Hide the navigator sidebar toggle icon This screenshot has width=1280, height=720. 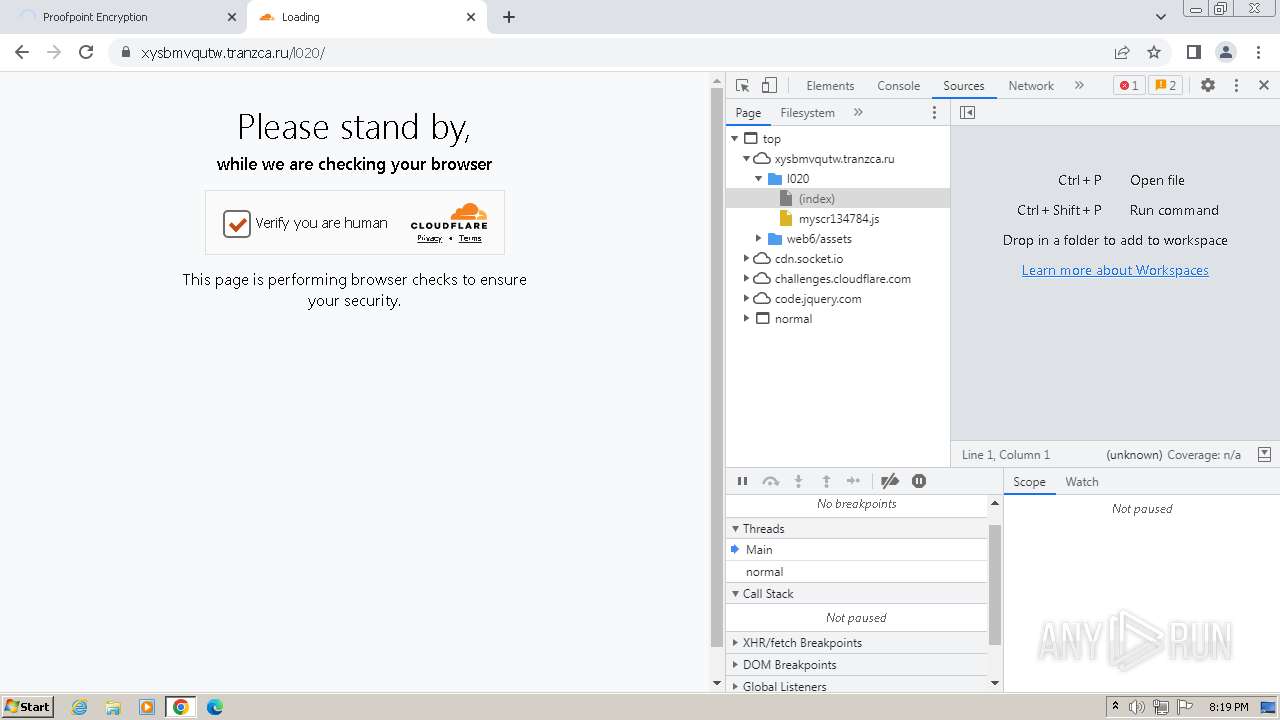[967, 113]
